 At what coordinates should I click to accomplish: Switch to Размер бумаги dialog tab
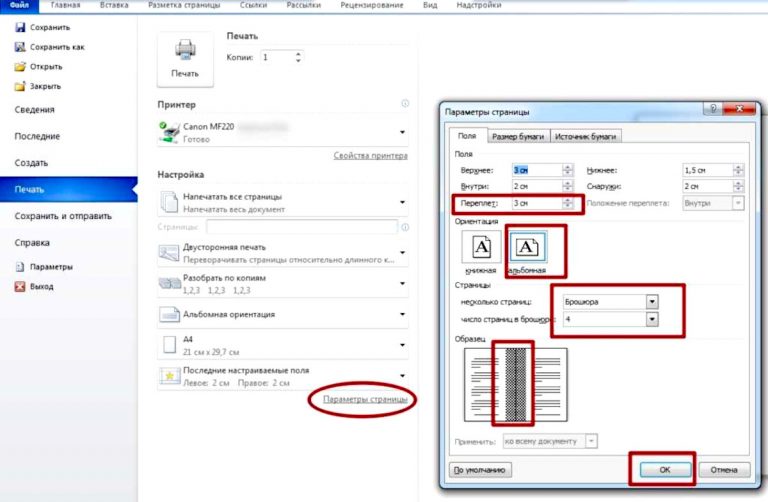click(x=518, y=137)
